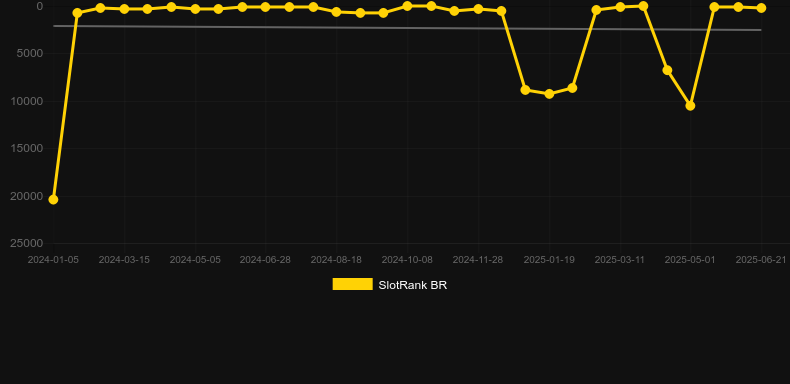
Task: Click the 2025-05-01 x-axis date label
Action: click(x=690, y=260)
